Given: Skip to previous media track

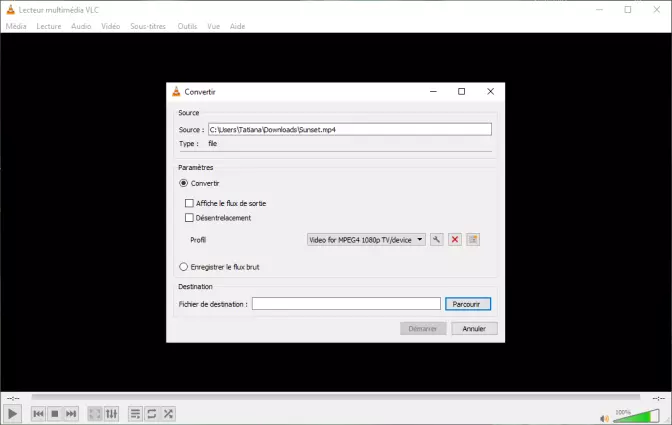Looking at the screenshot, I should 38,414.
